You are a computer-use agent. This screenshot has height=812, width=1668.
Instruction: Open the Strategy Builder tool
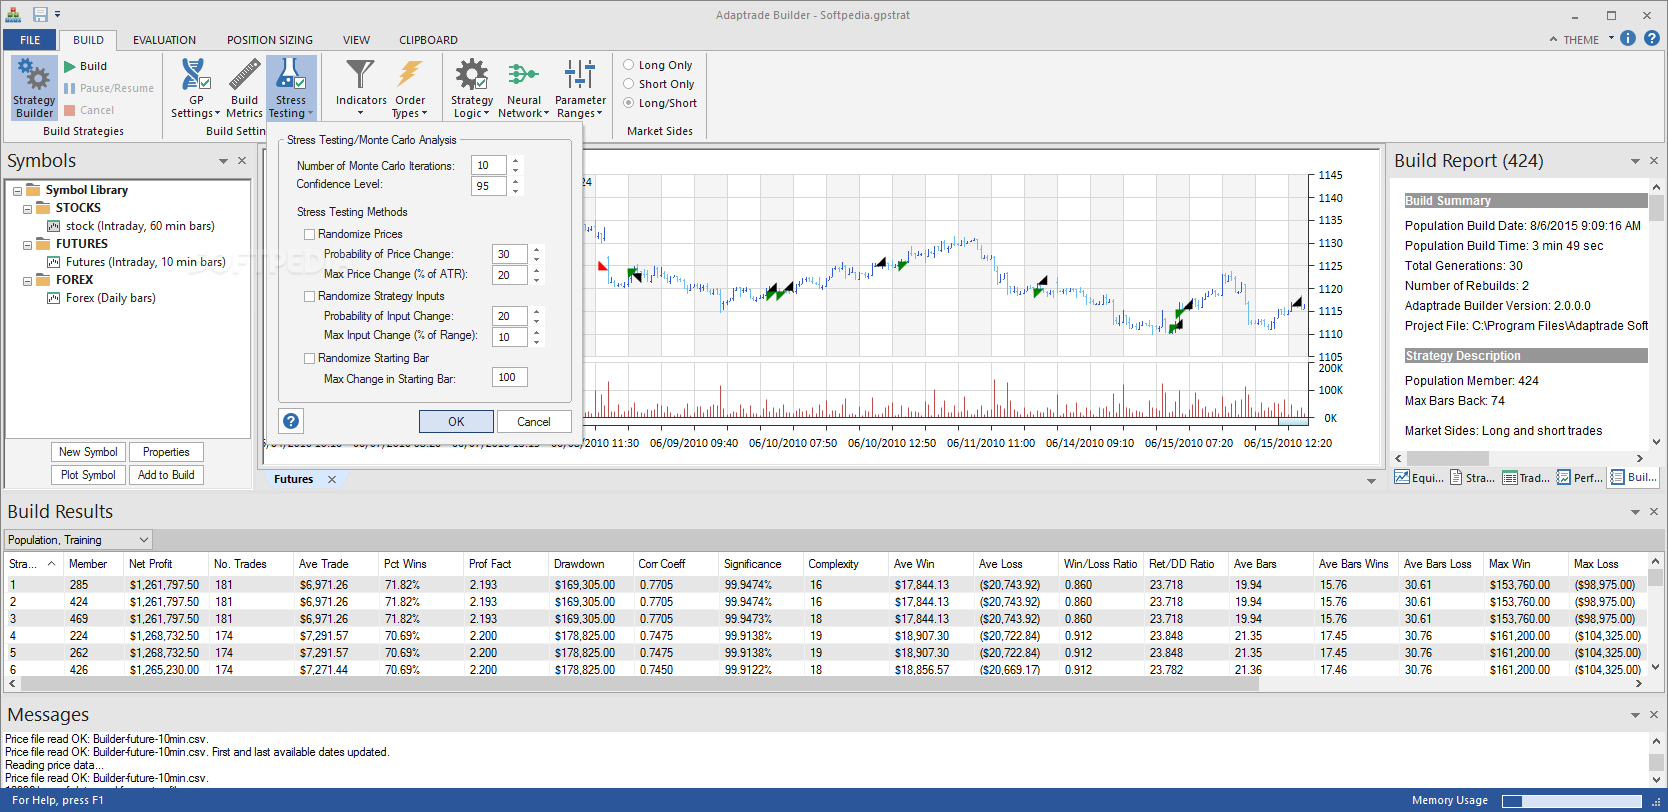tap(34, 88)
